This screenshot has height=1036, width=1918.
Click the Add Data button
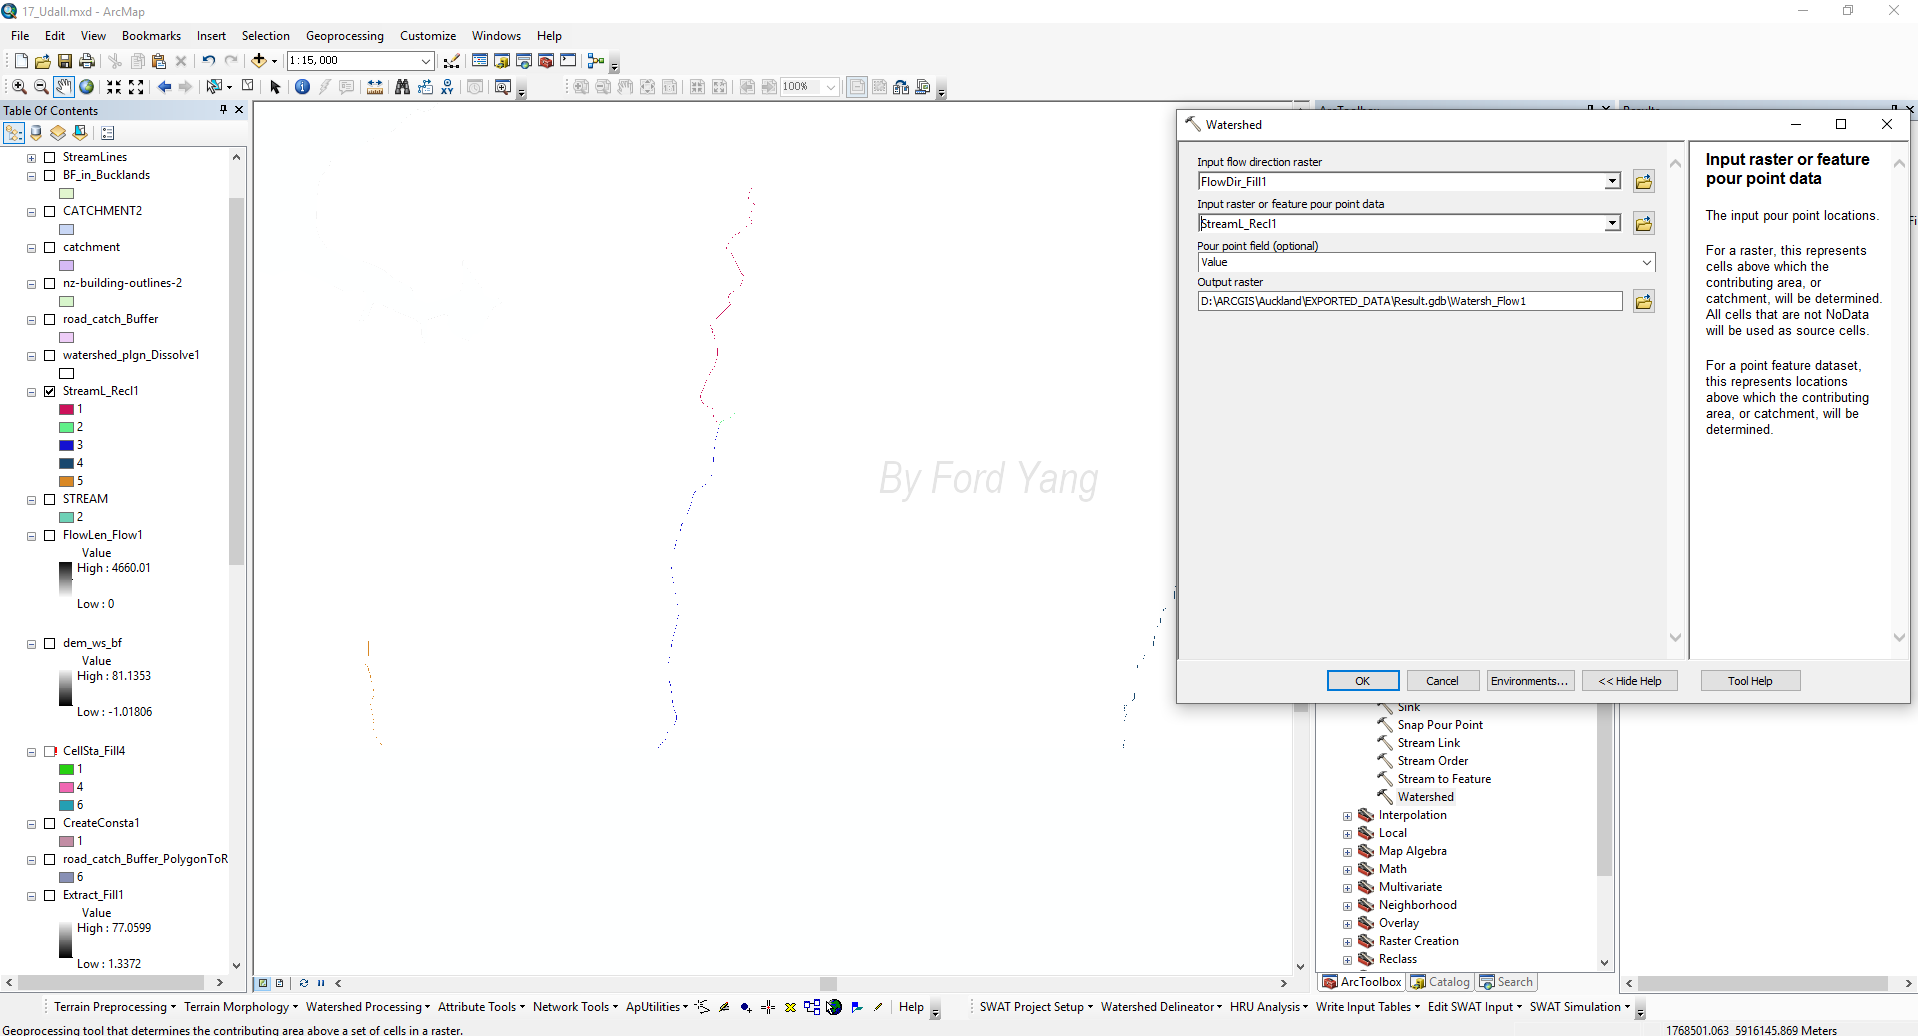258,61
